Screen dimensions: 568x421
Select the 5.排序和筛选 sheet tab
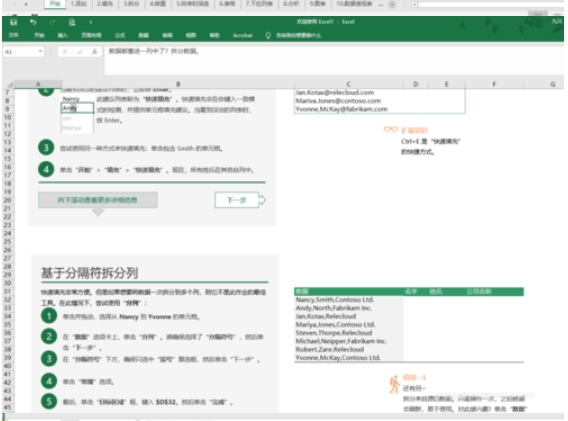(x=192, y=4)
